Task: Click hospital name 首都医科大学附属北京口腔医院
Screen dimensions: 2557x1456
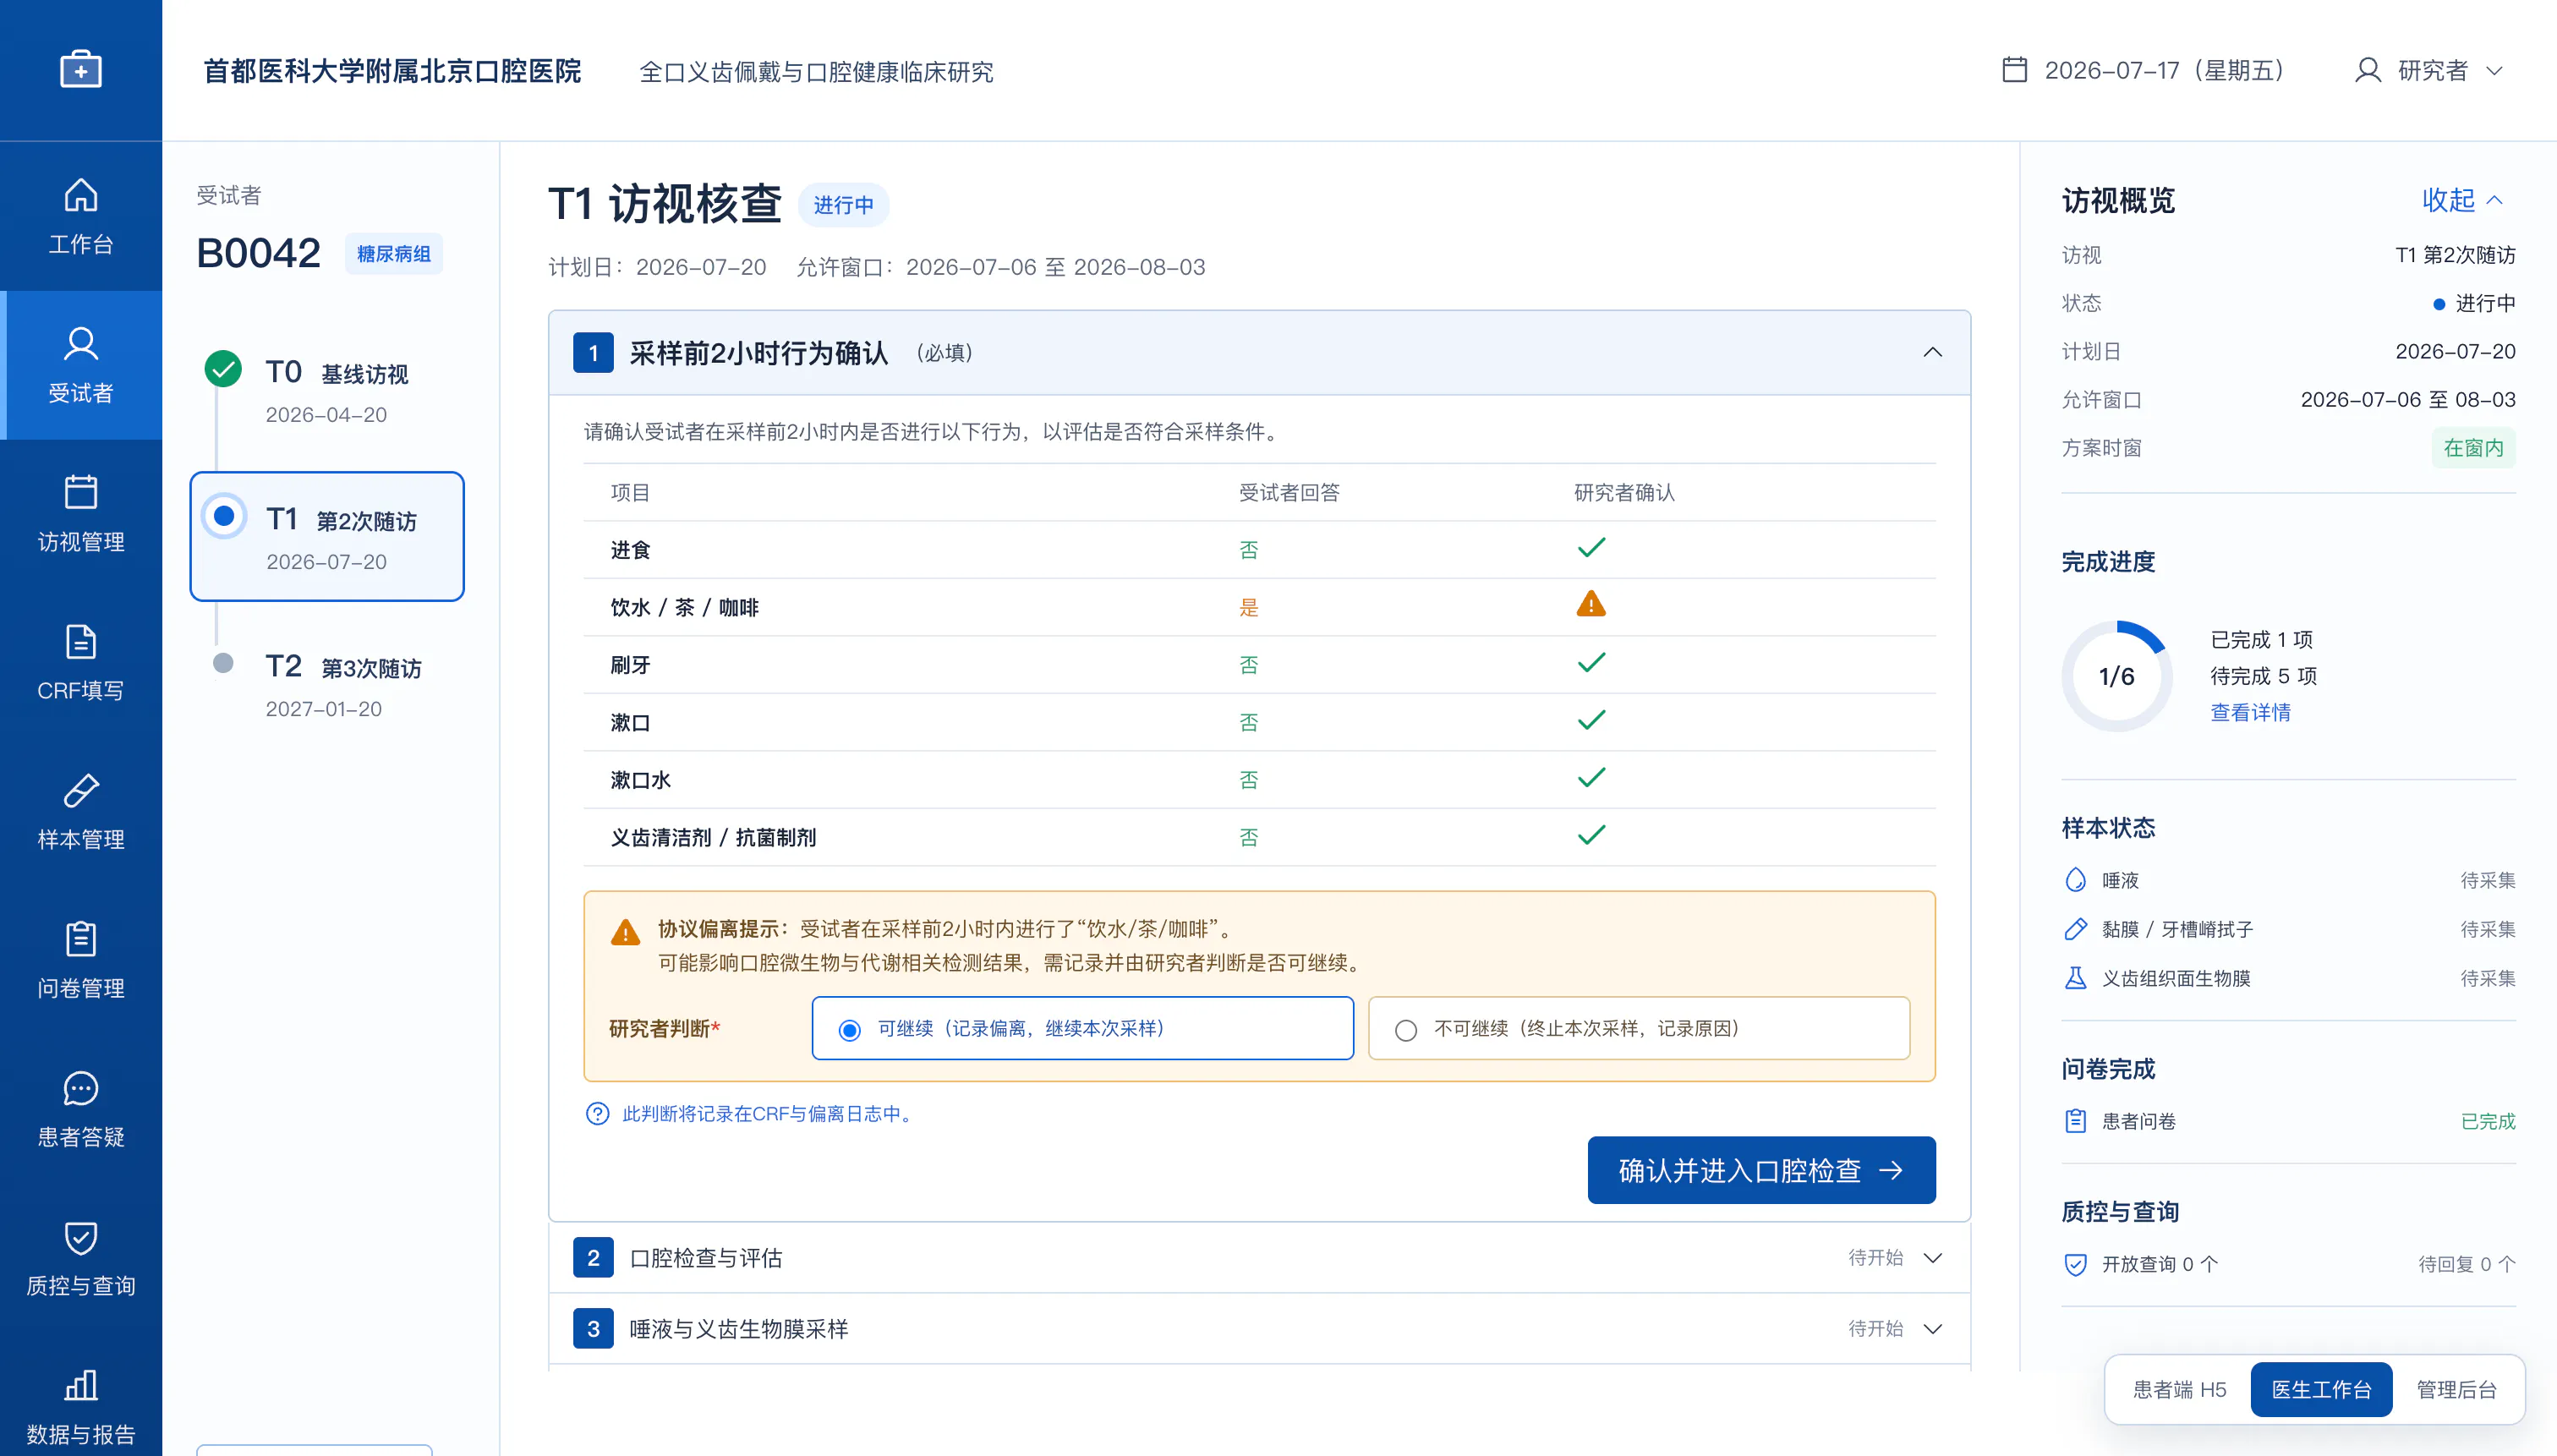Action: [392, 71]
